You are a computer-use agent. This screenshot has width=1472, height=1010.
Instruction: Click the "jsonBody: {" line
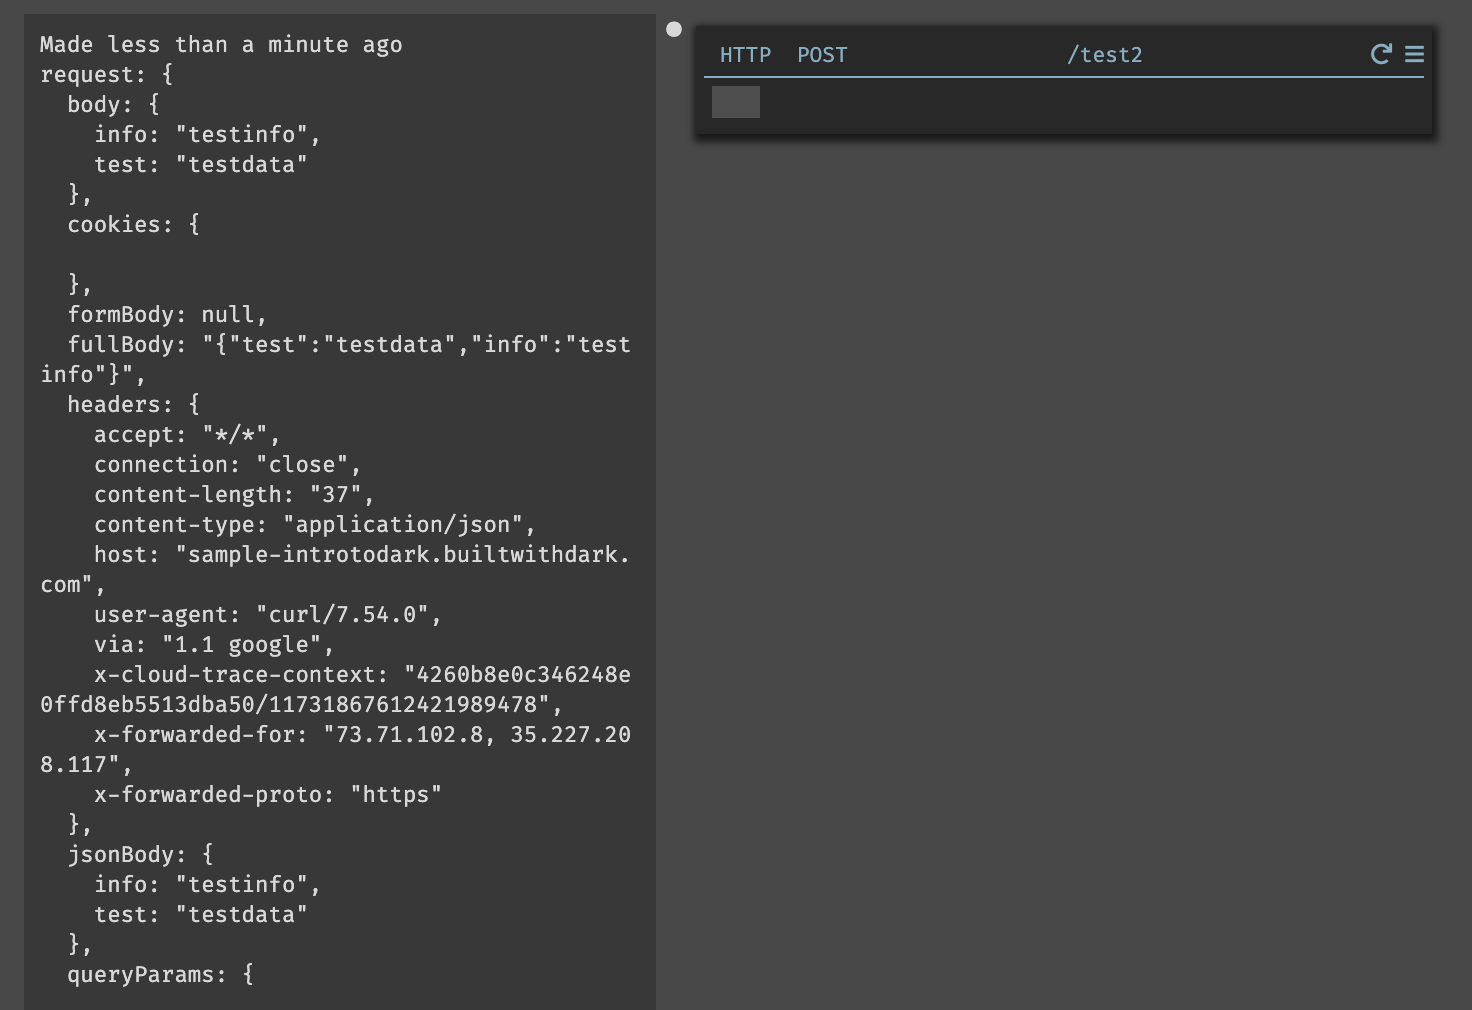[x=140, y=855]
